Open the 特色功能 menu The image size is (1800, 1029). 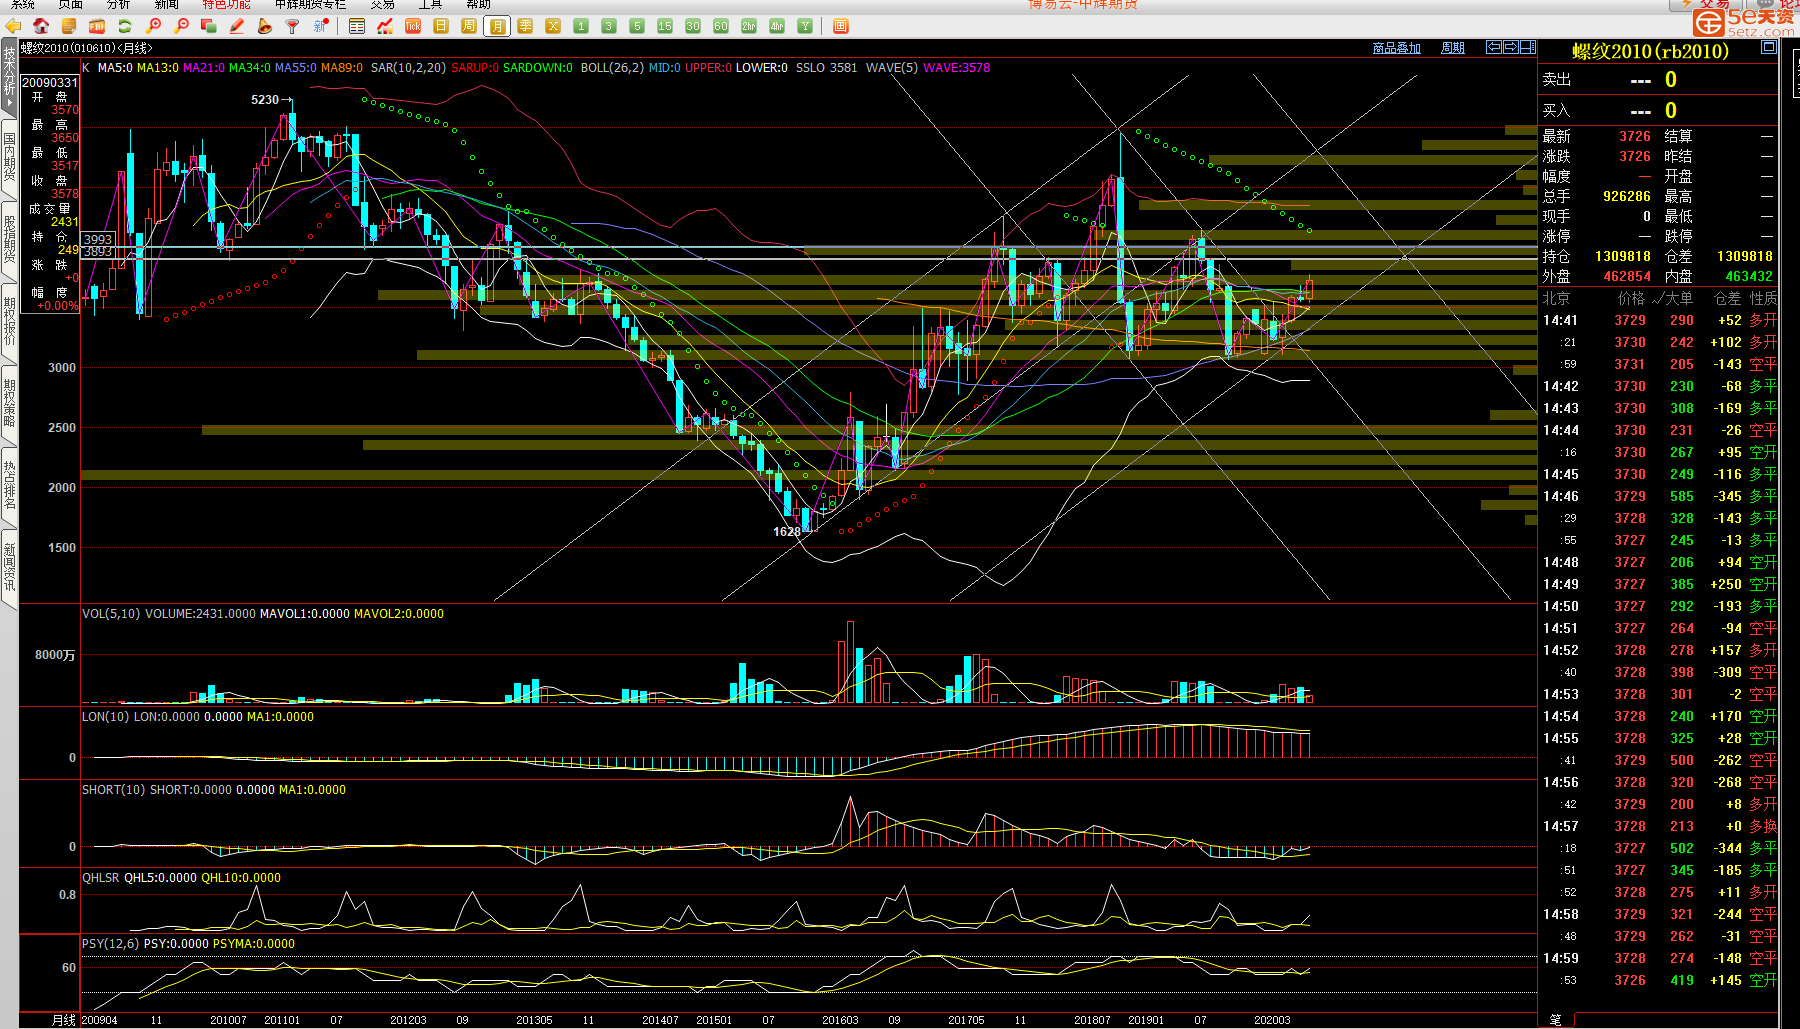[x=226, y=5]
